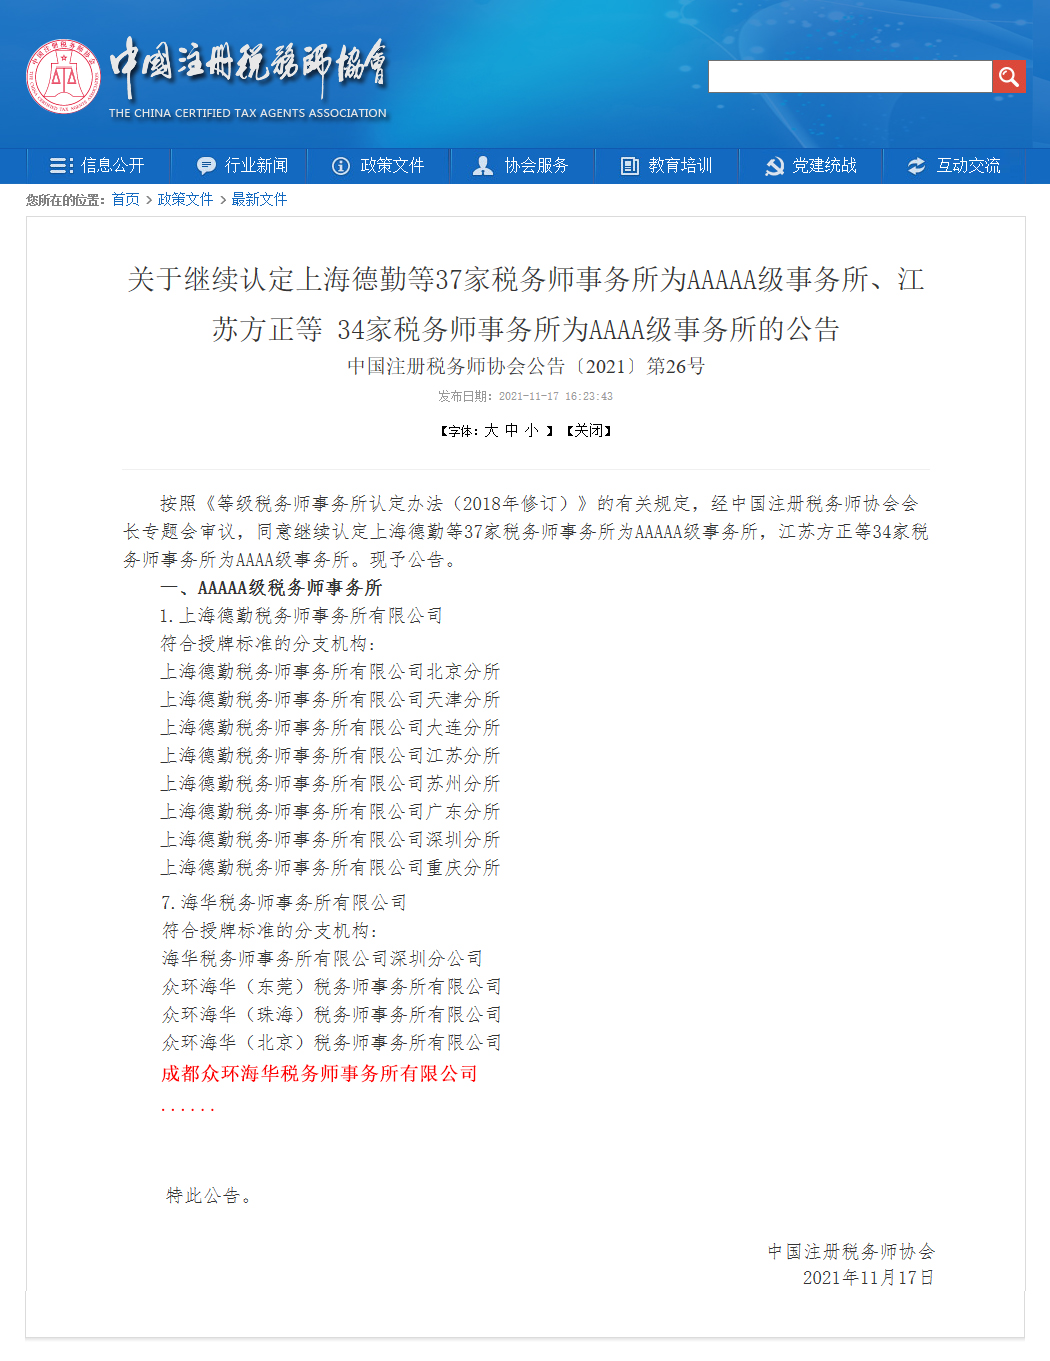The height and width of the screenshot is (1361, 1050).
Task: Click the 北京分所 line of 上海德勤
Action: tap(330, 672)
